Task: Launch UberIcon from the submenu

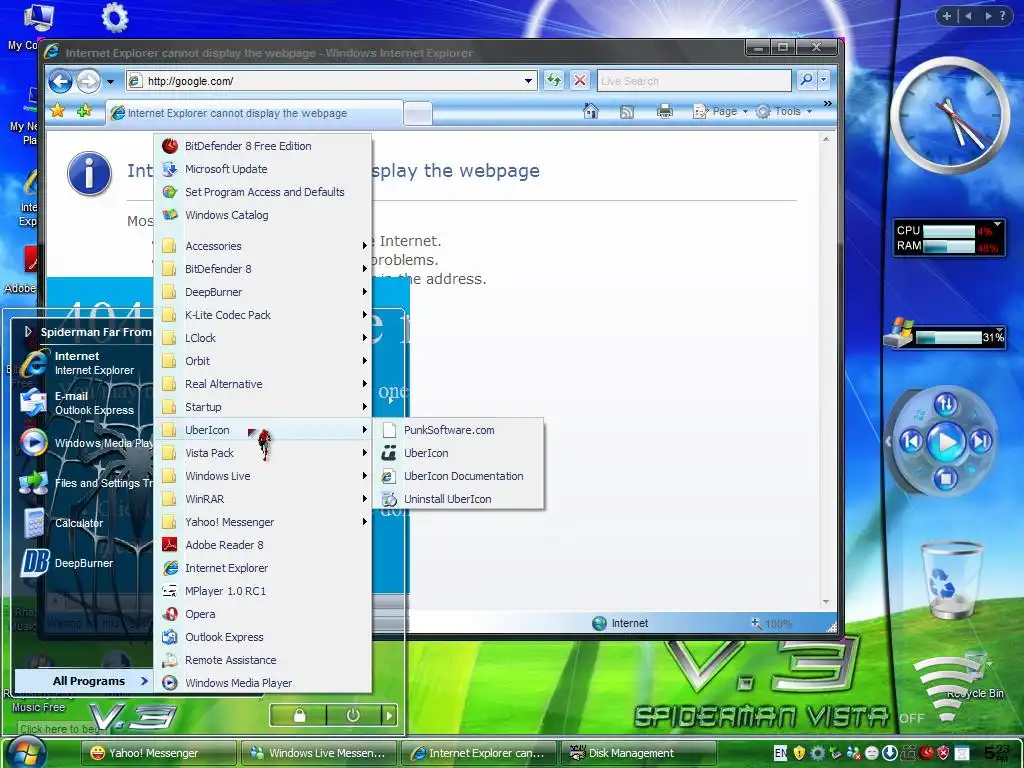Action: coord(458,453)
